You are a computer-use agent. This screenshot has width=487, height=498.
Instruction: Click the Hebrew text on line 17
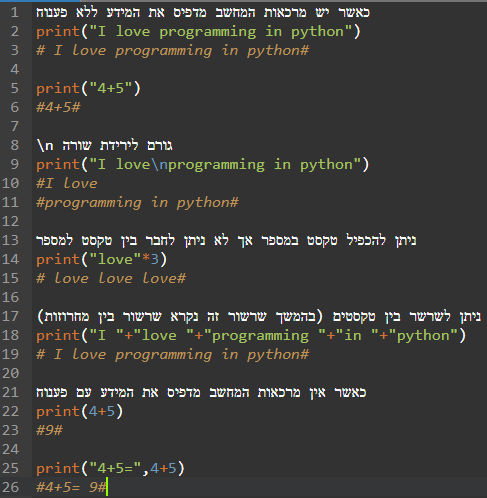(x=259, y=316)
